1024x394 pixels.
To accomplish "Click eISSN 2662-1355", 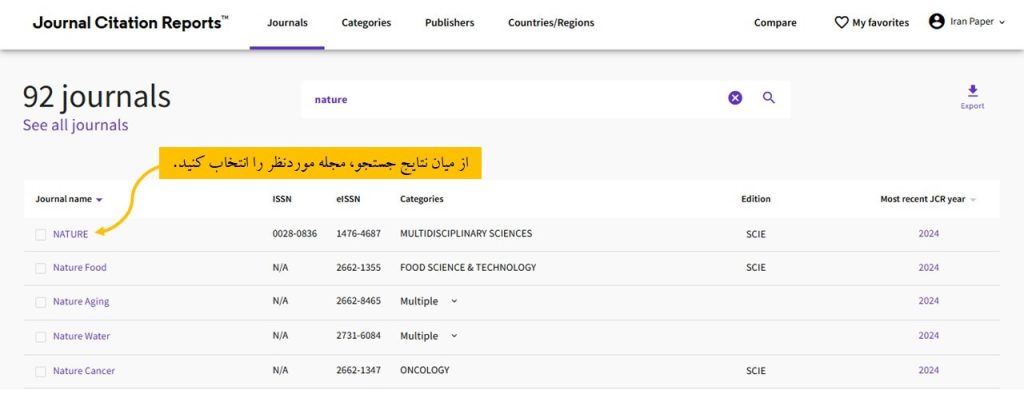I will [x=359, y=267].
